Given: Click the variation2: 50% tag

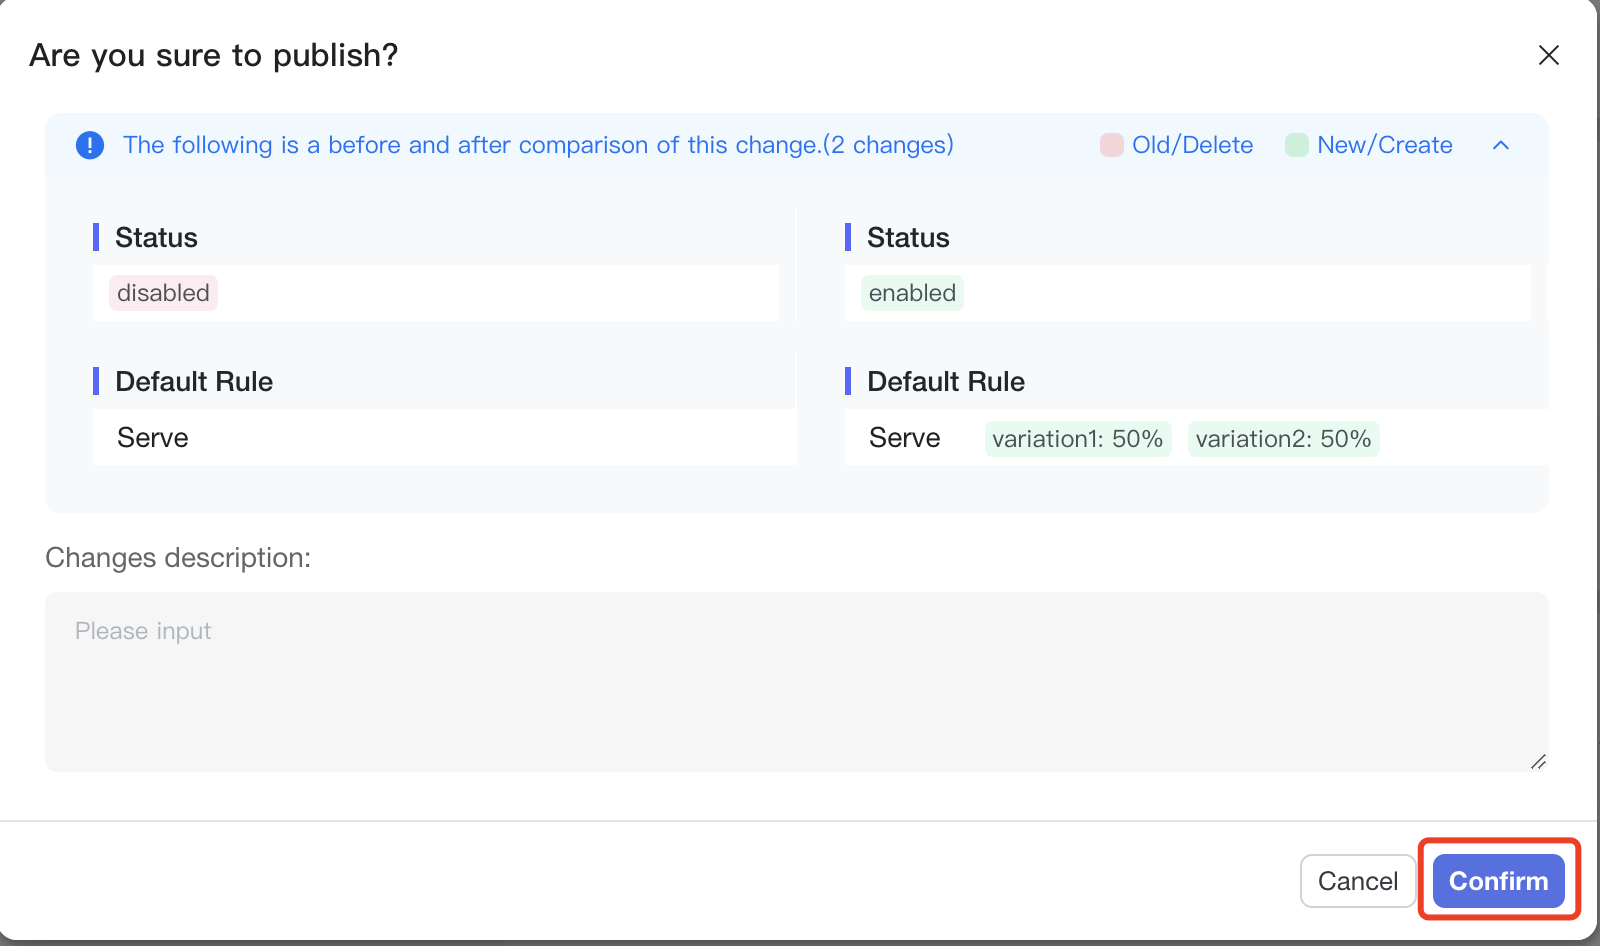Looking at the screenshot, I should 1283,439.
